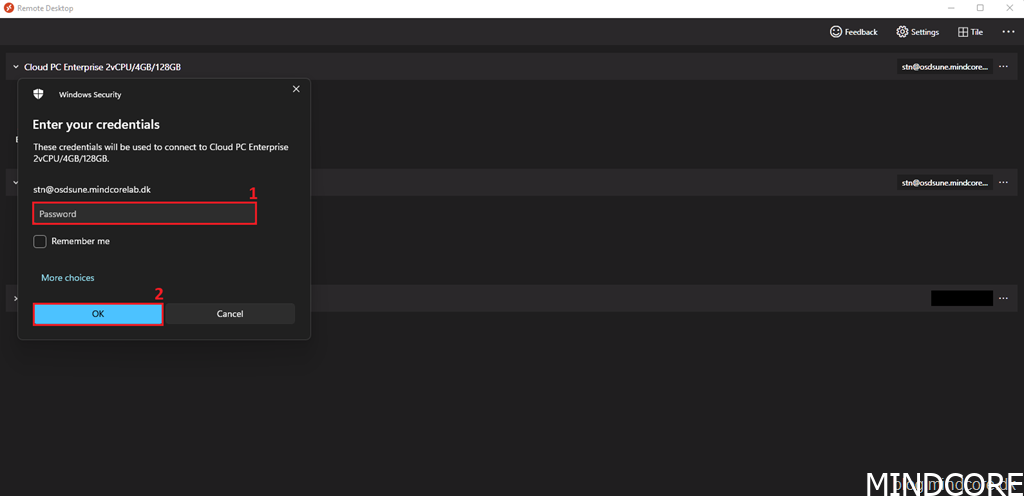Cancel the credentials prompt

click(x=230, y=314)
